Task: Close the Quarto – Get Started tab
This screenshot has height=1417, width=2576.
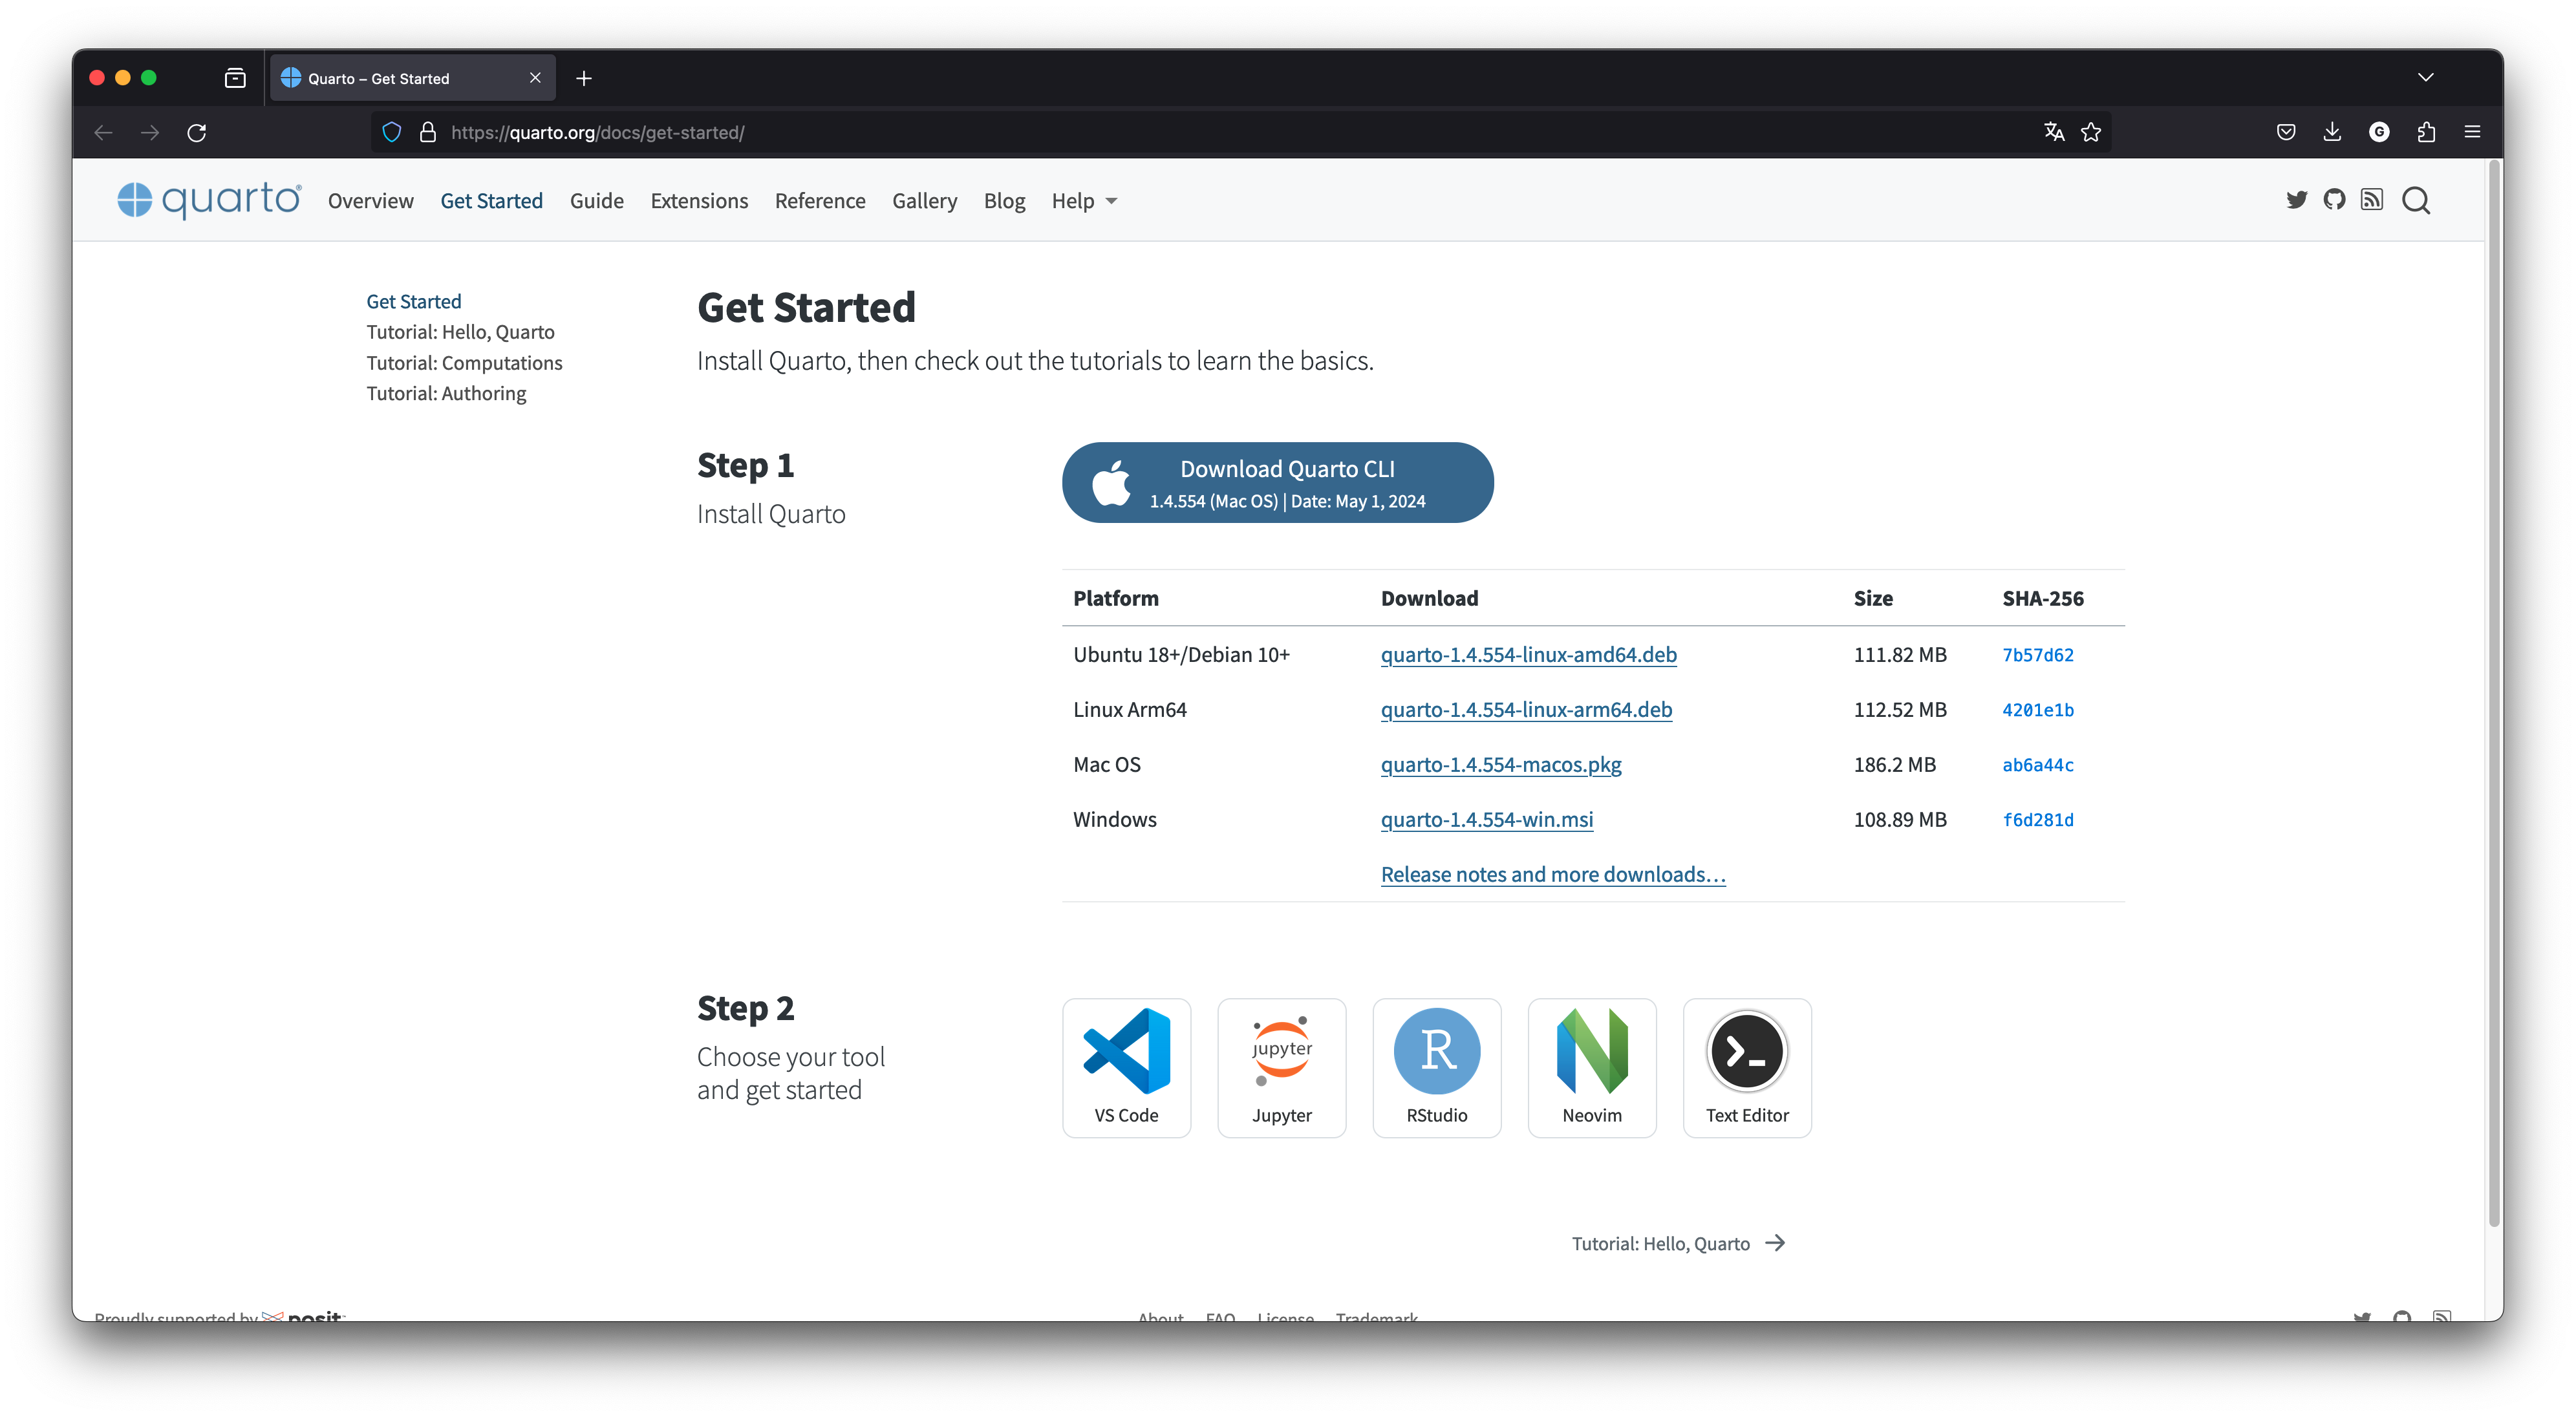Action: [x=535, y=78]
